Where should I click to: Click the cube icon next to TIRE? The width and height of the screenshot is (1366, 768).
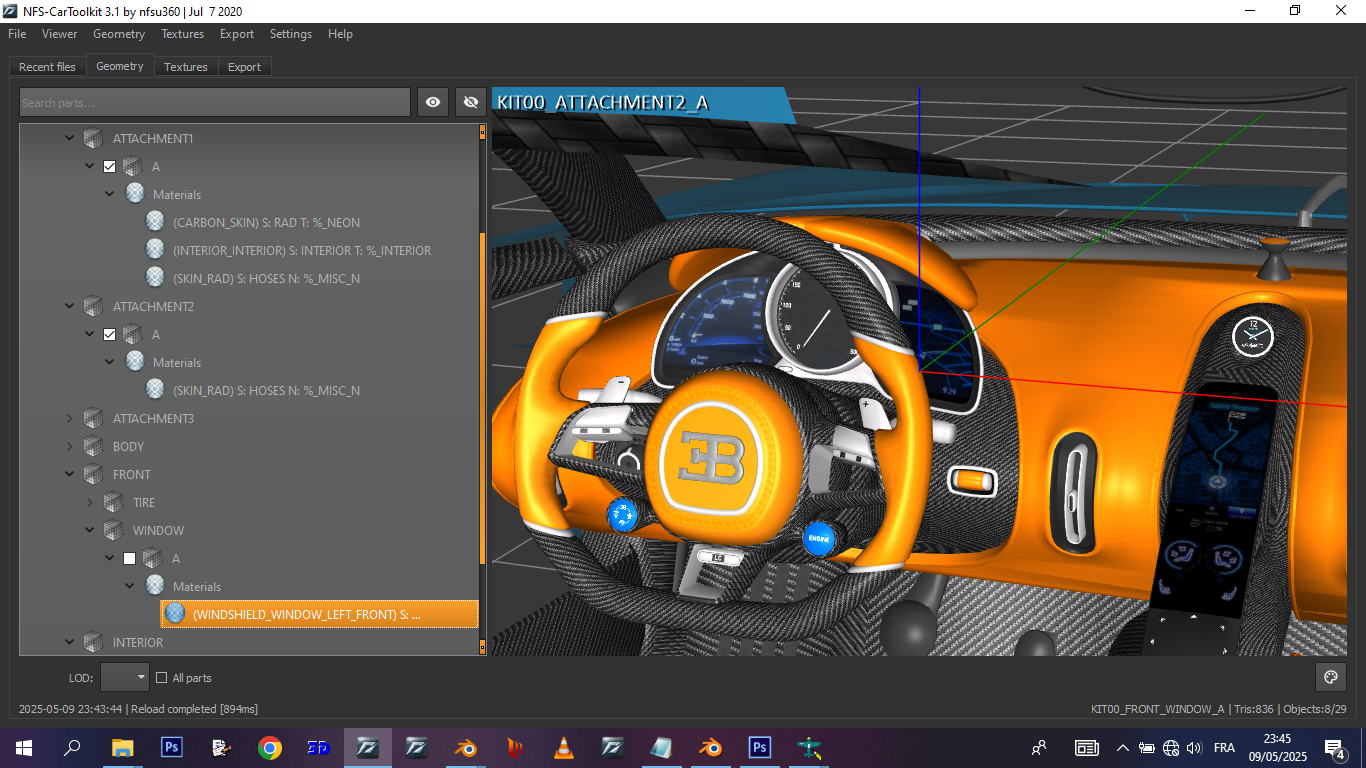[x=113, y=502]
